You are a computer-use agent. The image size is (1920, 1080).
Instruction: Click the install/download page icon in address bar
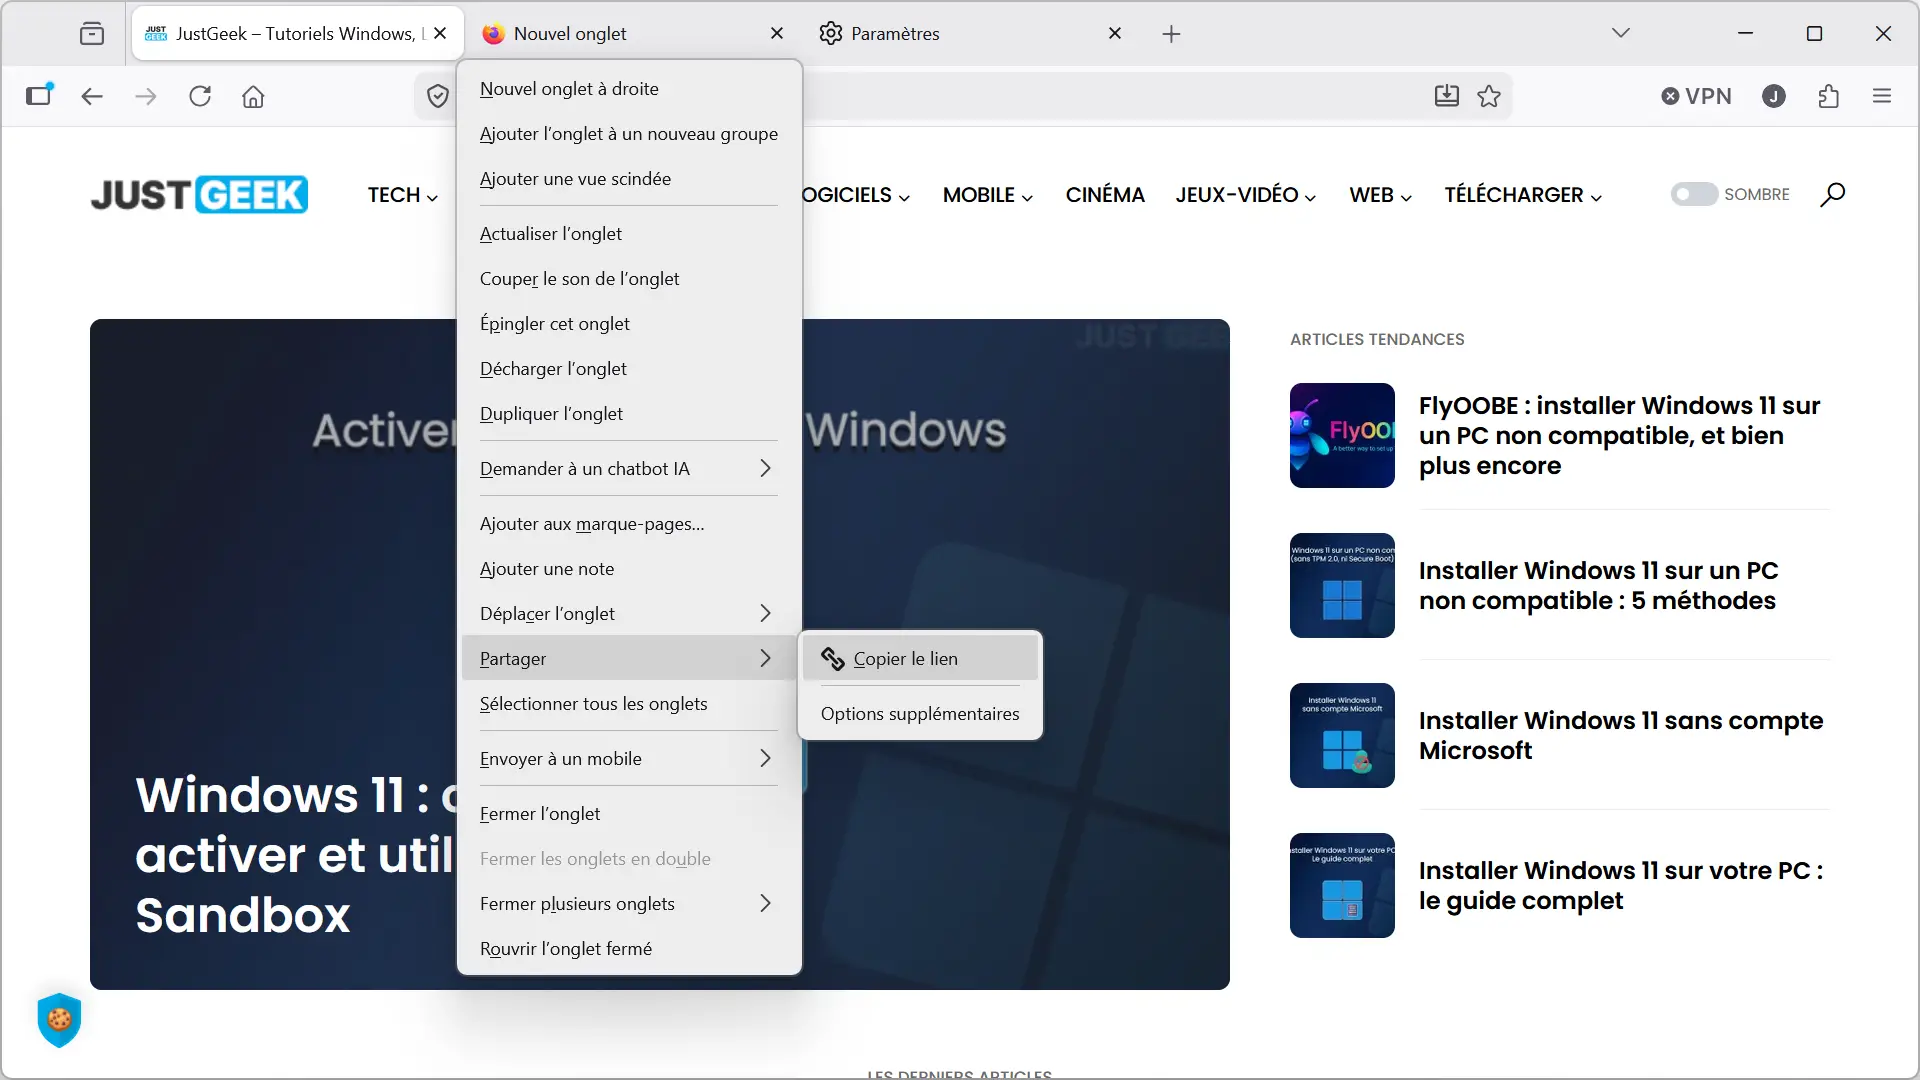1447,96
